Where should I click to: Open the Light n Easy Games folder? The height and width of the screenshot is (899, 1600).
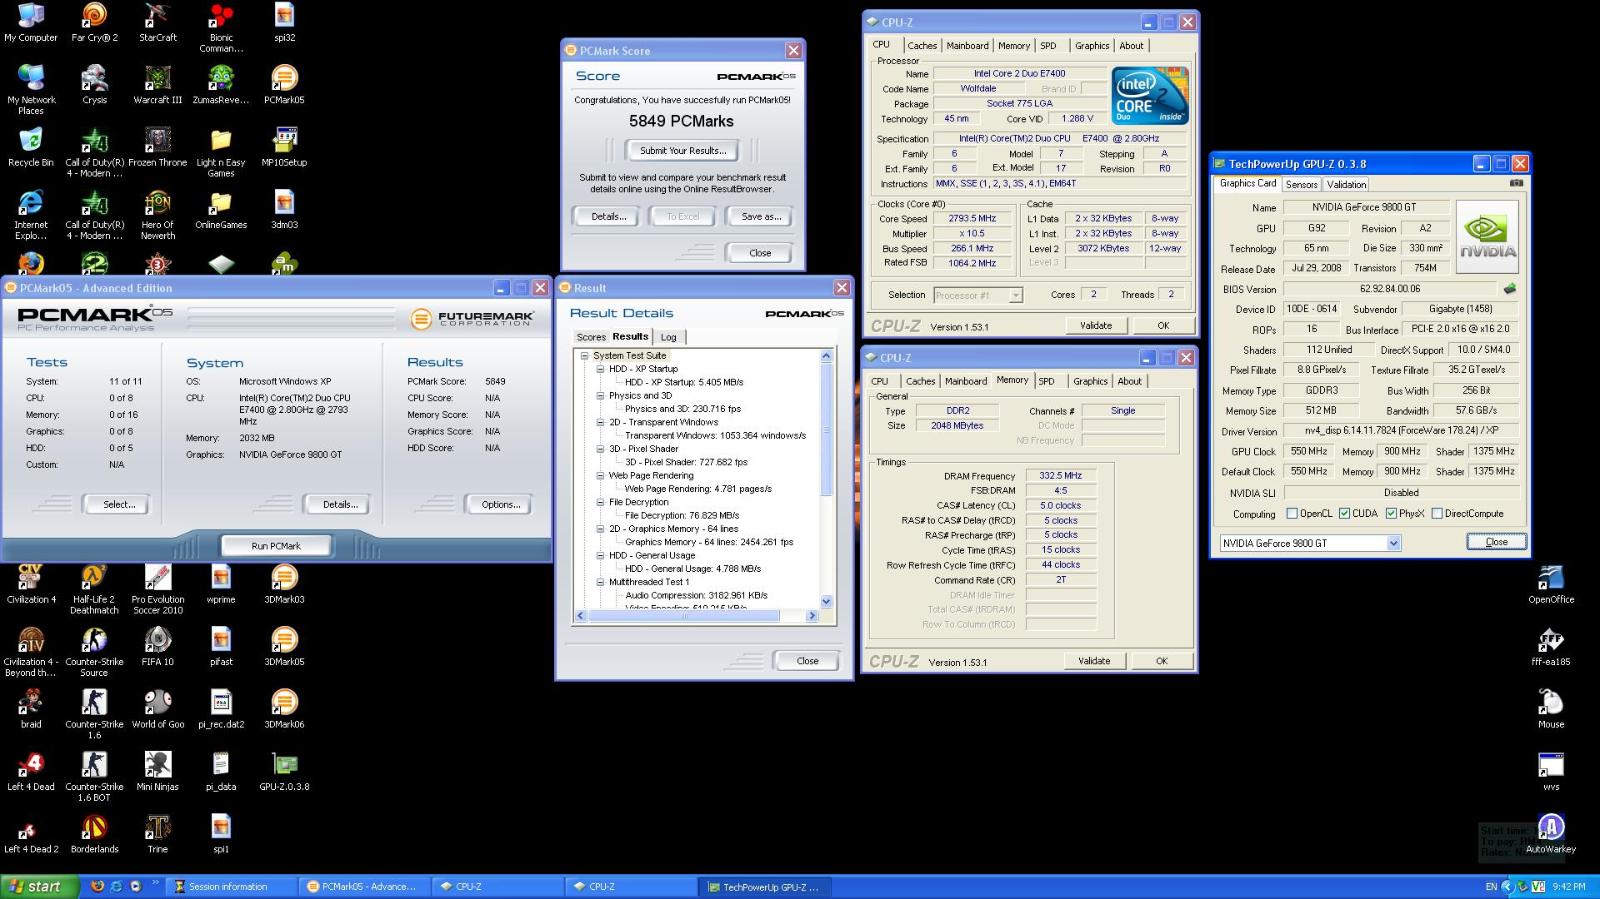point(221,153)
